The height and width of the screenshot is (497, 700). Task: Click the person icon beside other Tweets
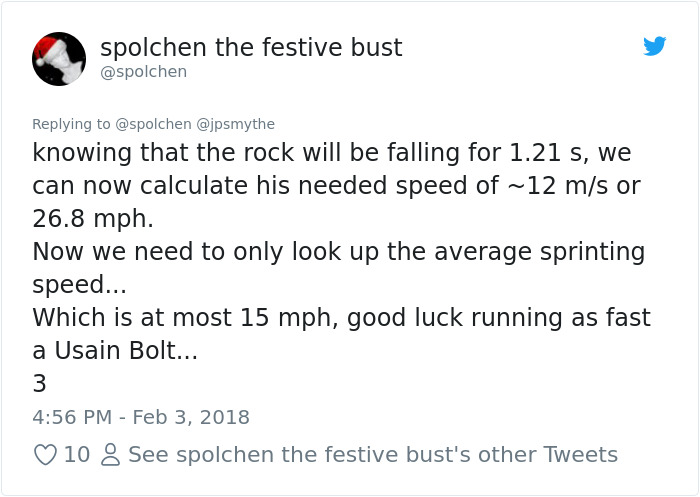click(111, 455)
